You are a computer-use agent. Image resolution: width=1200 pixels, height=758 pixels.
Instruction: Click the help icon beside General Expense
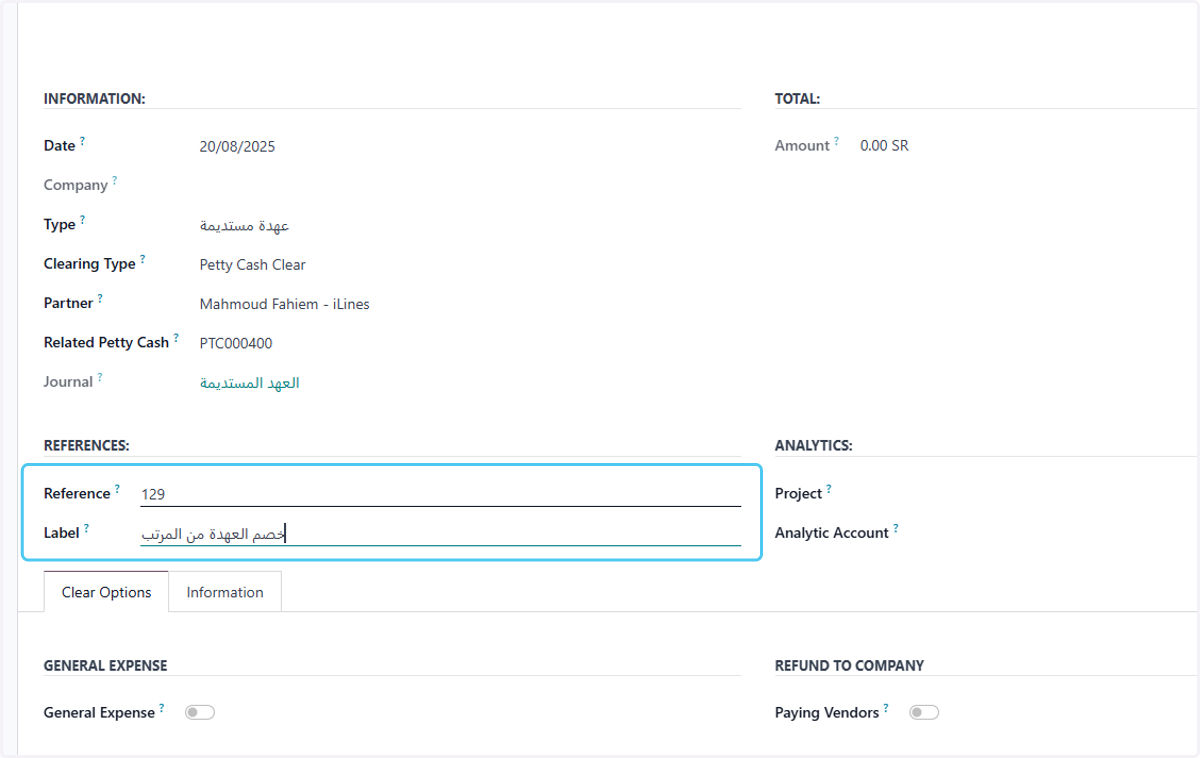162,708
